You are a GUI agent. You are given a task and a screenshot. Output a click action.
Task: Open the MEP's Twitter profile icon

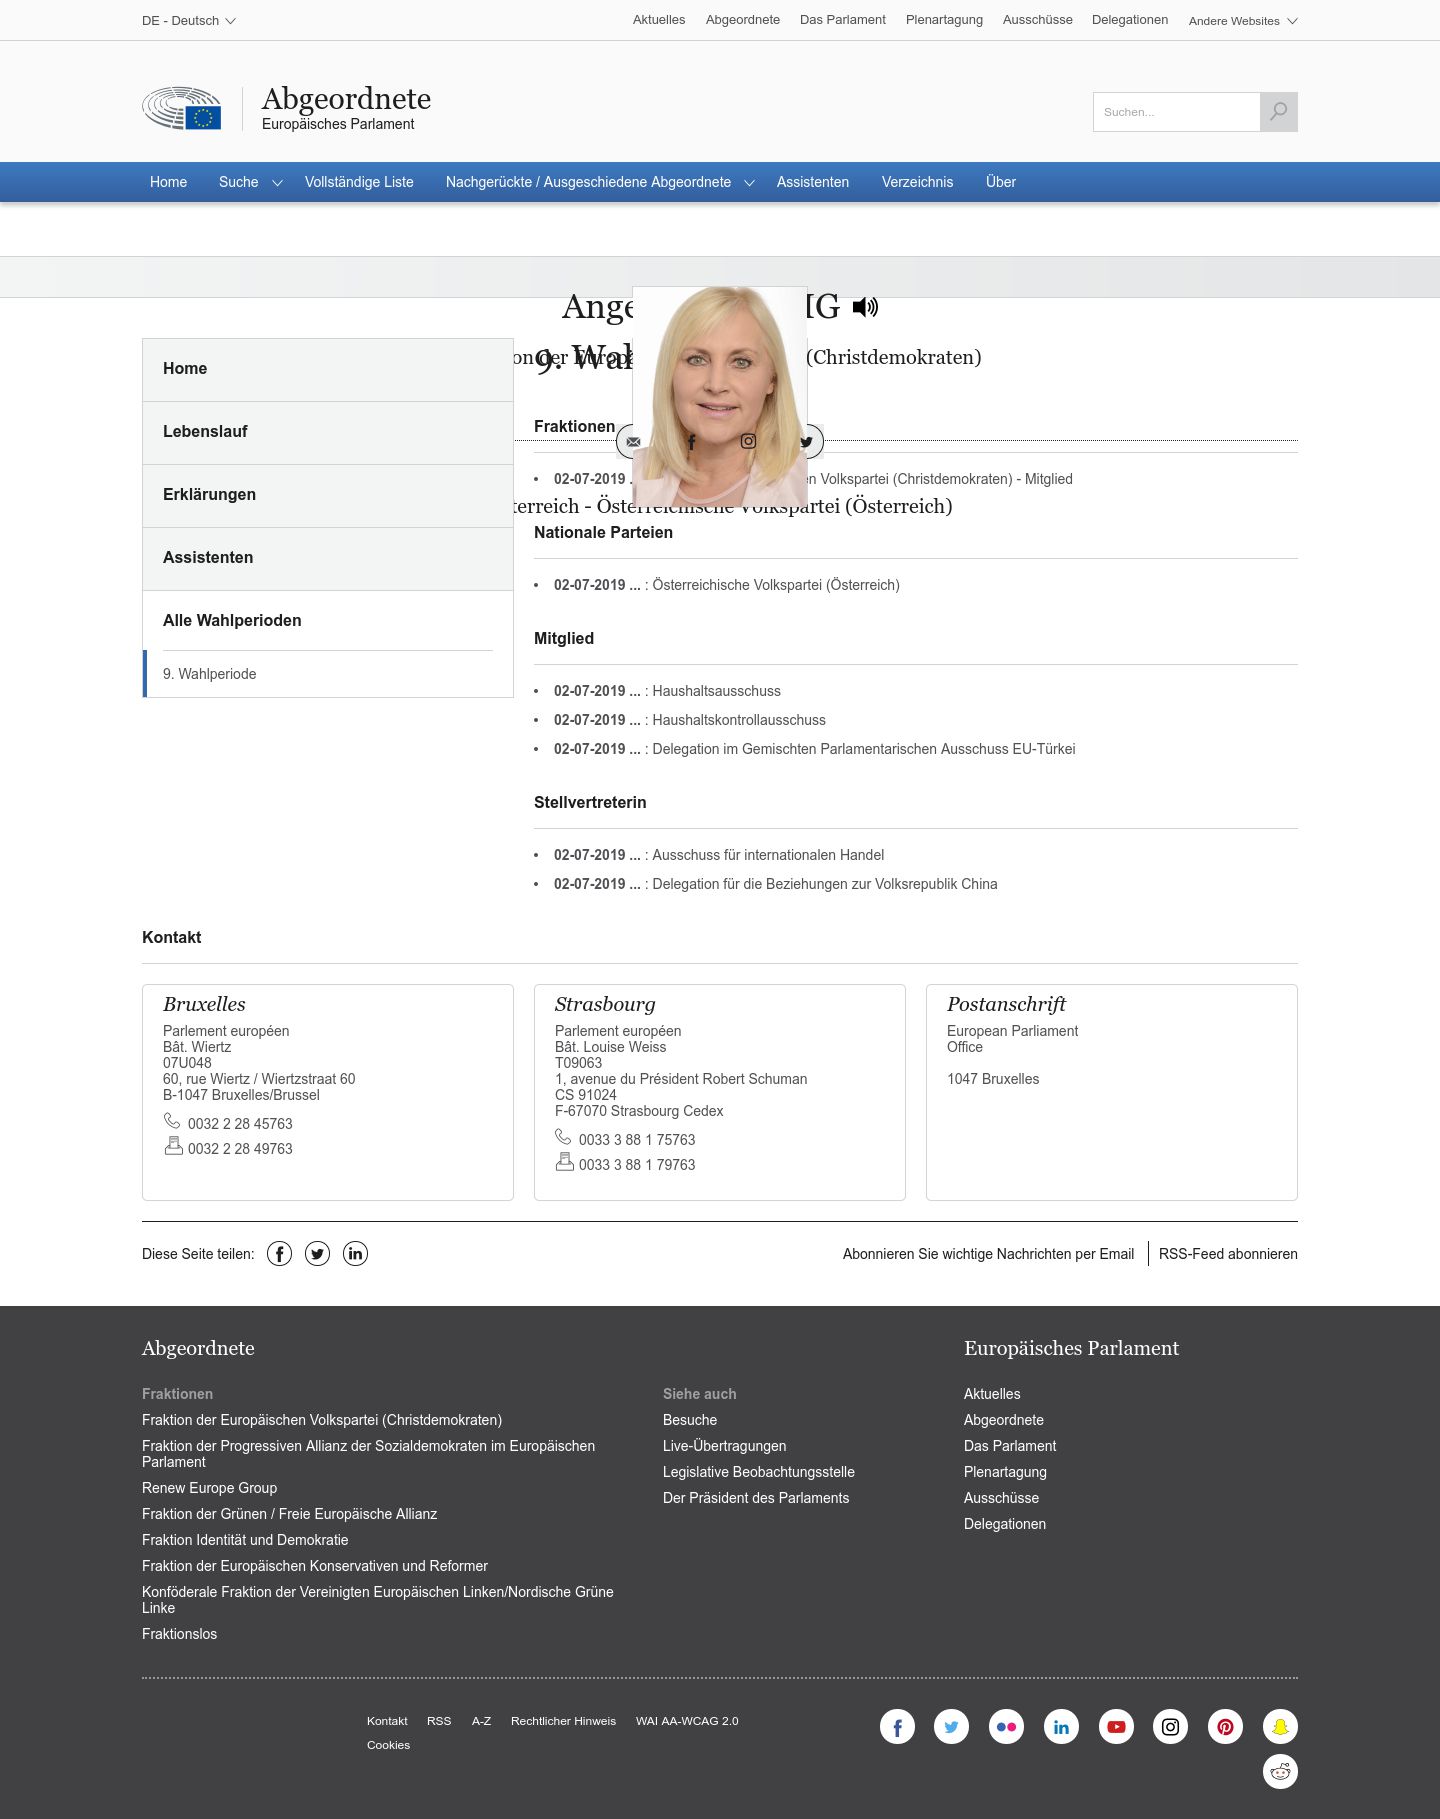pos(806,441)
